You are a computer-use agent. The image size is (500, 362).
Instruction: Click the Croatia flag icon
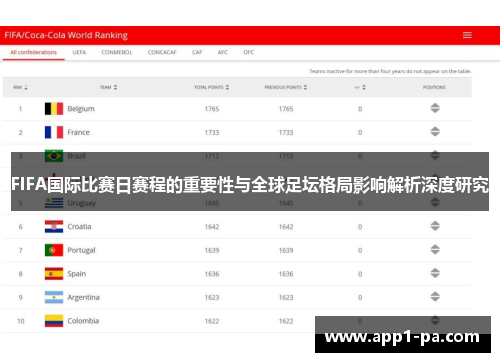pos(54,227)
